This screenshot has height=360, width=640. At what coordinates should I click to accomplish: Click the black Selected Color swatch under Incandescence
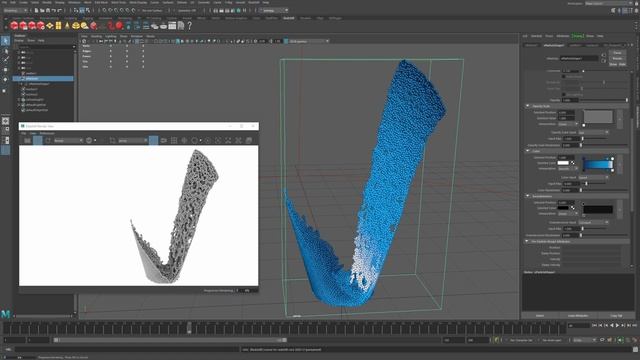click(563, 208)
